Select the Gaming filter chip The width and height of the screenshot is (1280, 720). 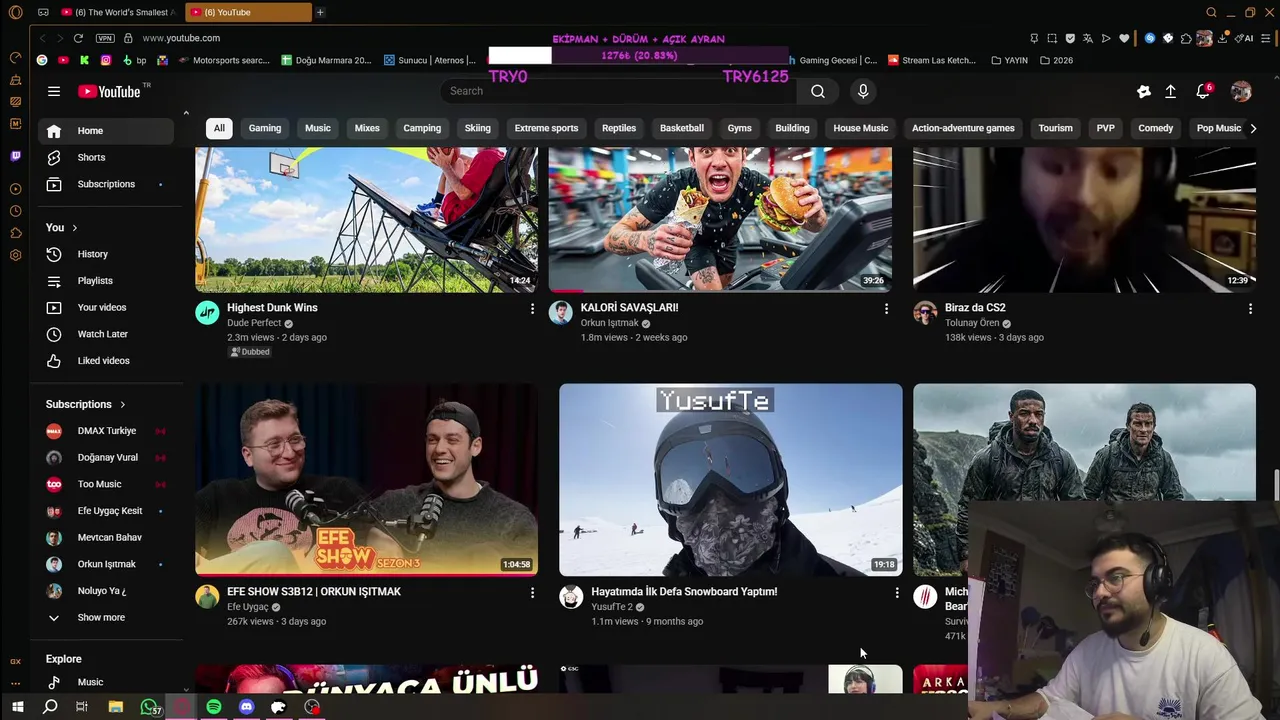(265, 128)
